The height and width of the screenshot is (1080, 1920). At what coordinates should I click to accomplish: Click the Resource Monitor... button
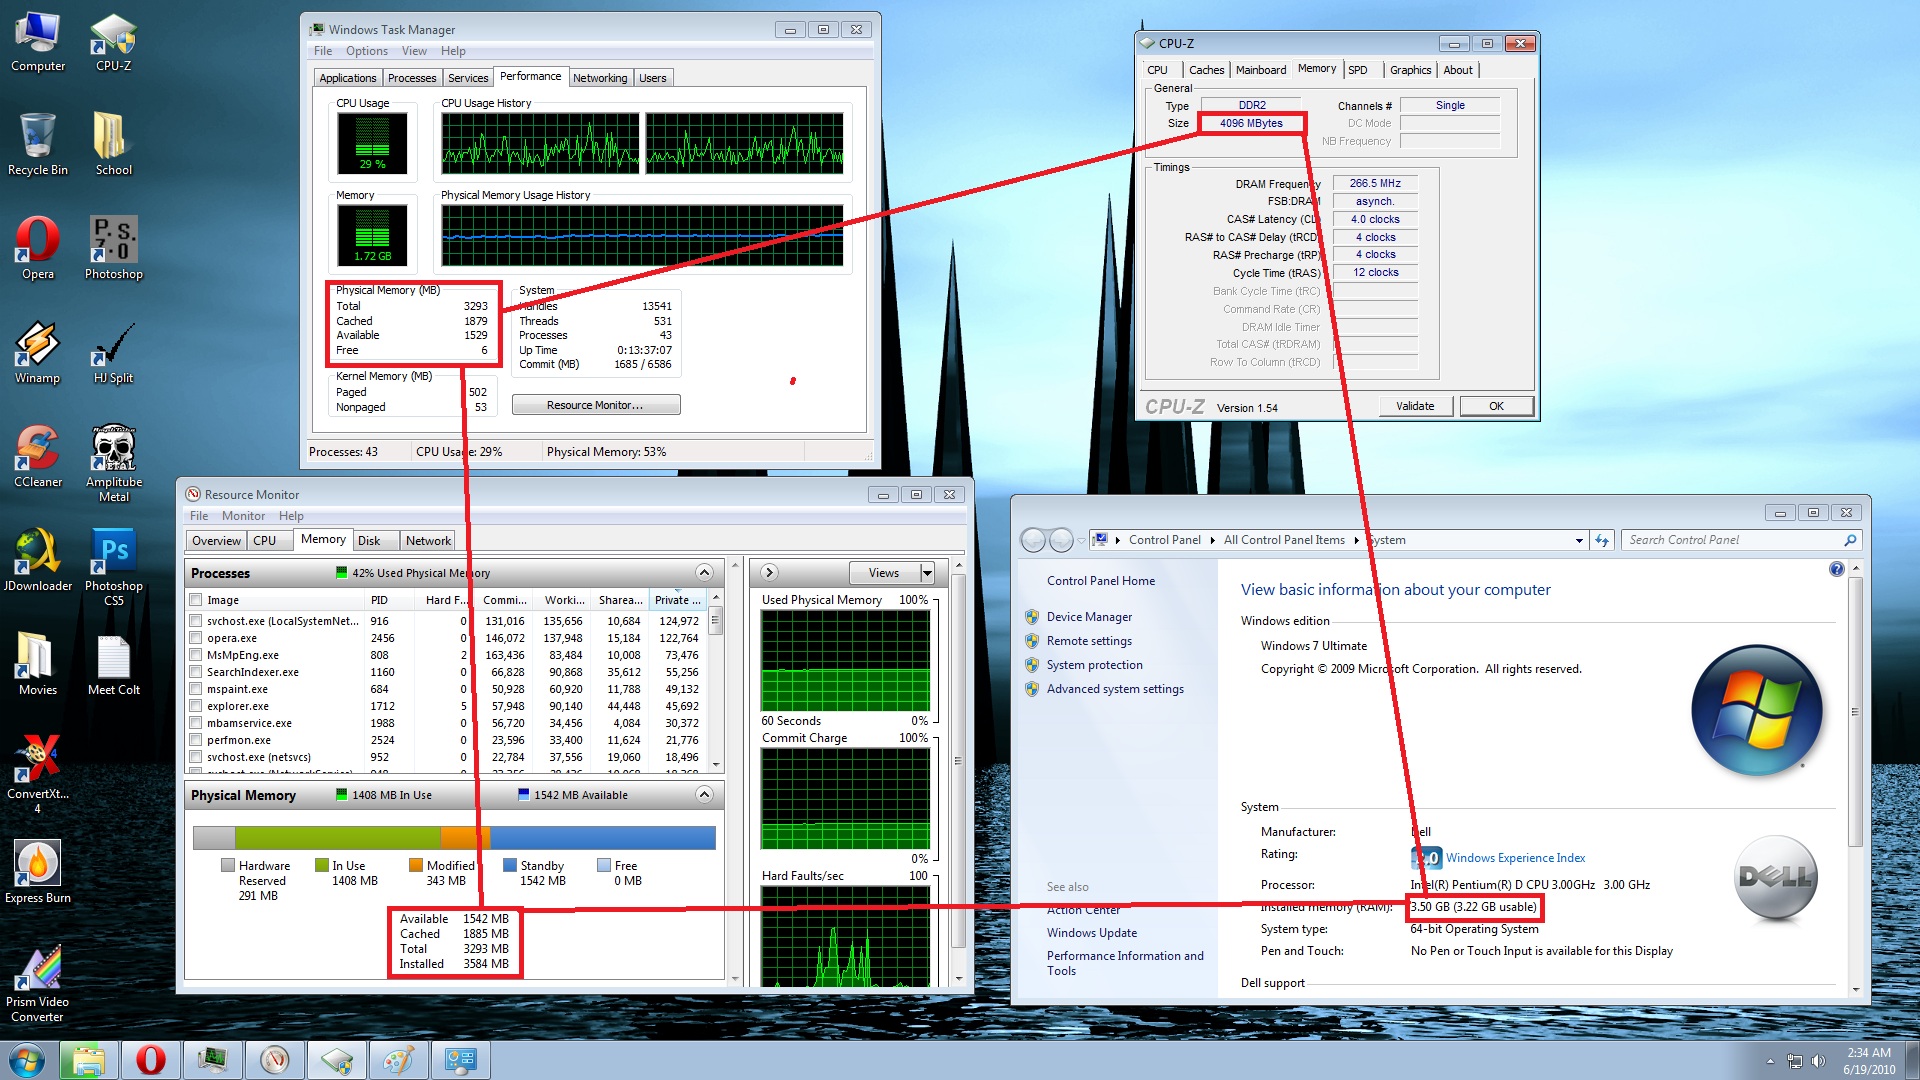(596, 405)
